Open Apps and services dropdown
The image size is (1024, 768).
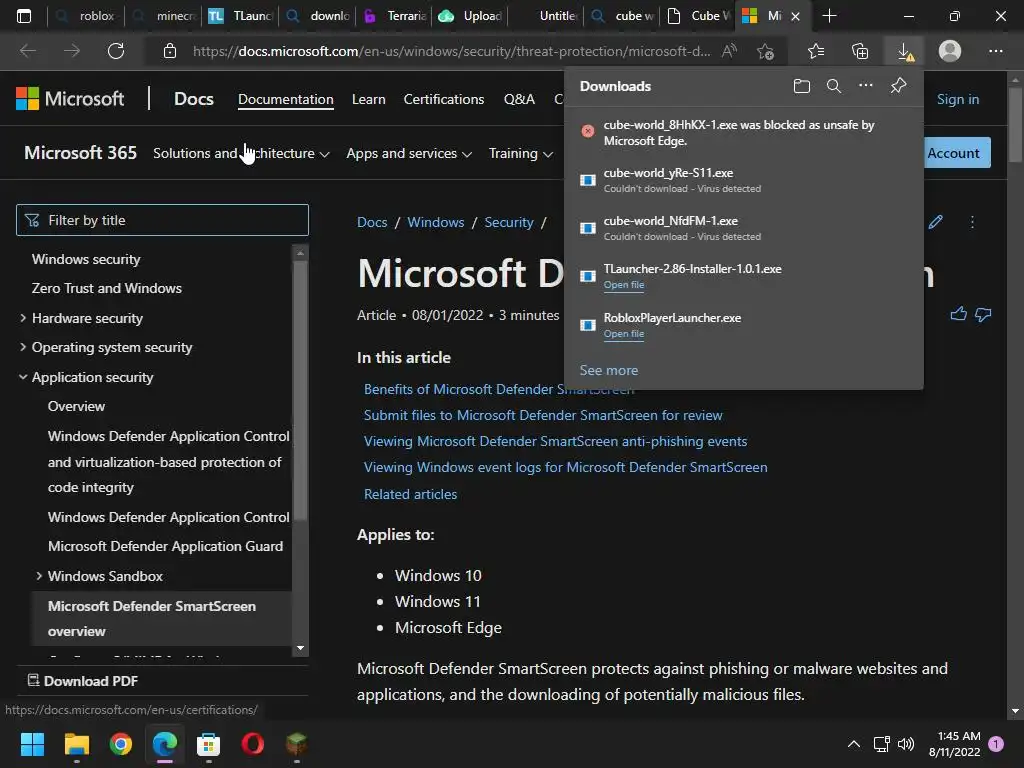point(409,153)
